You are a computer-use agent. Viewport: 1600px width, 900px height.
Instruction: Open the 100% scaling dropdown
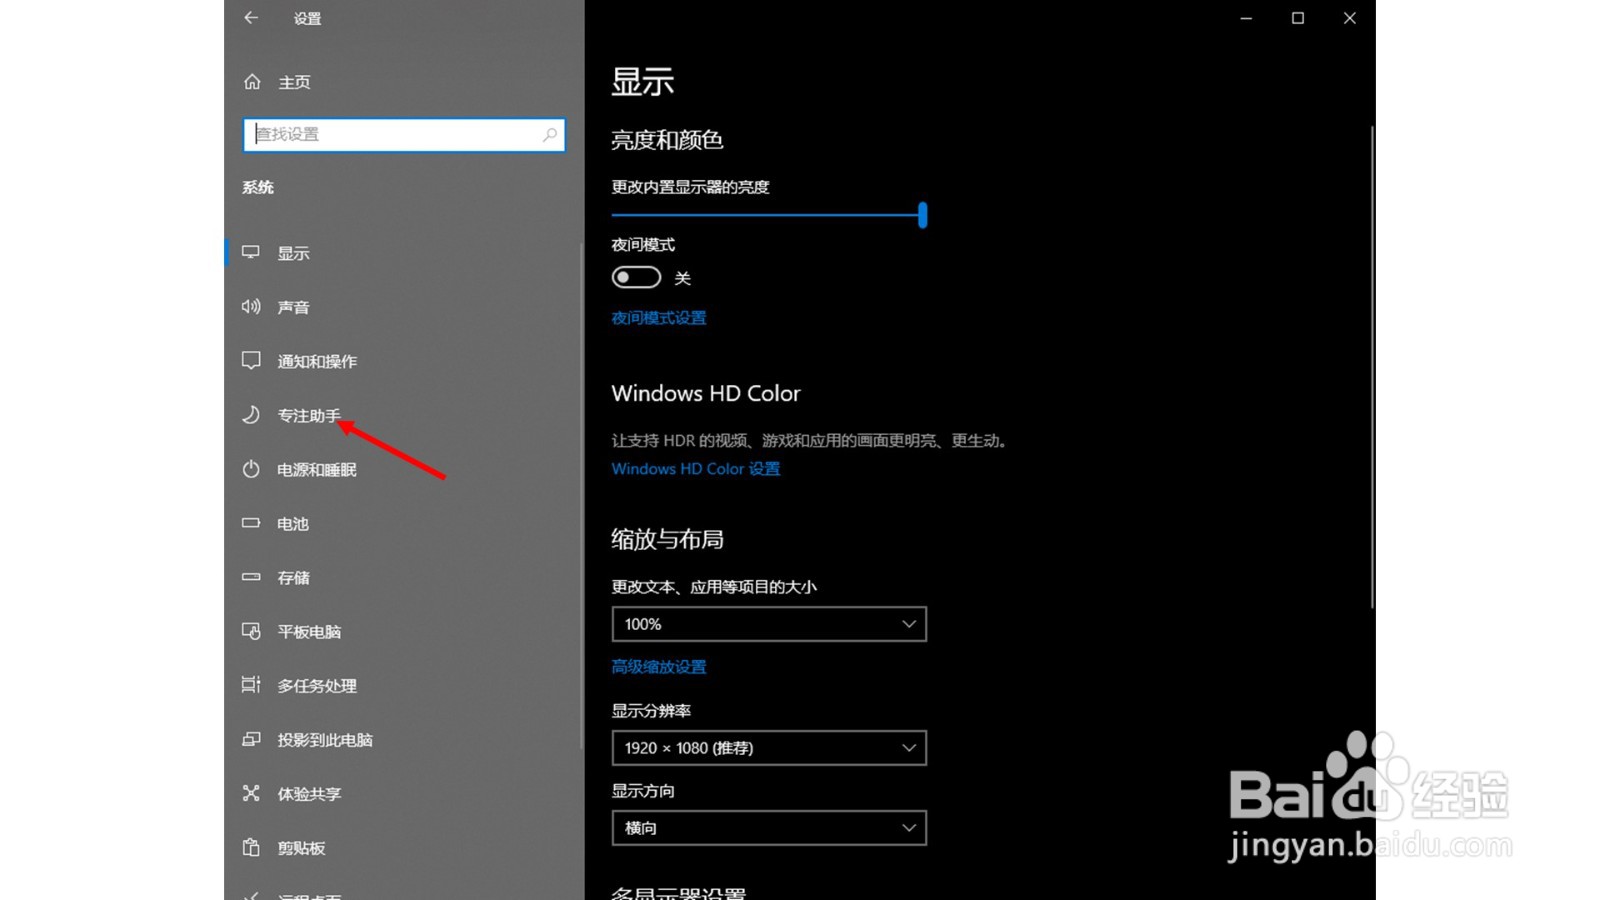point(768,624)
